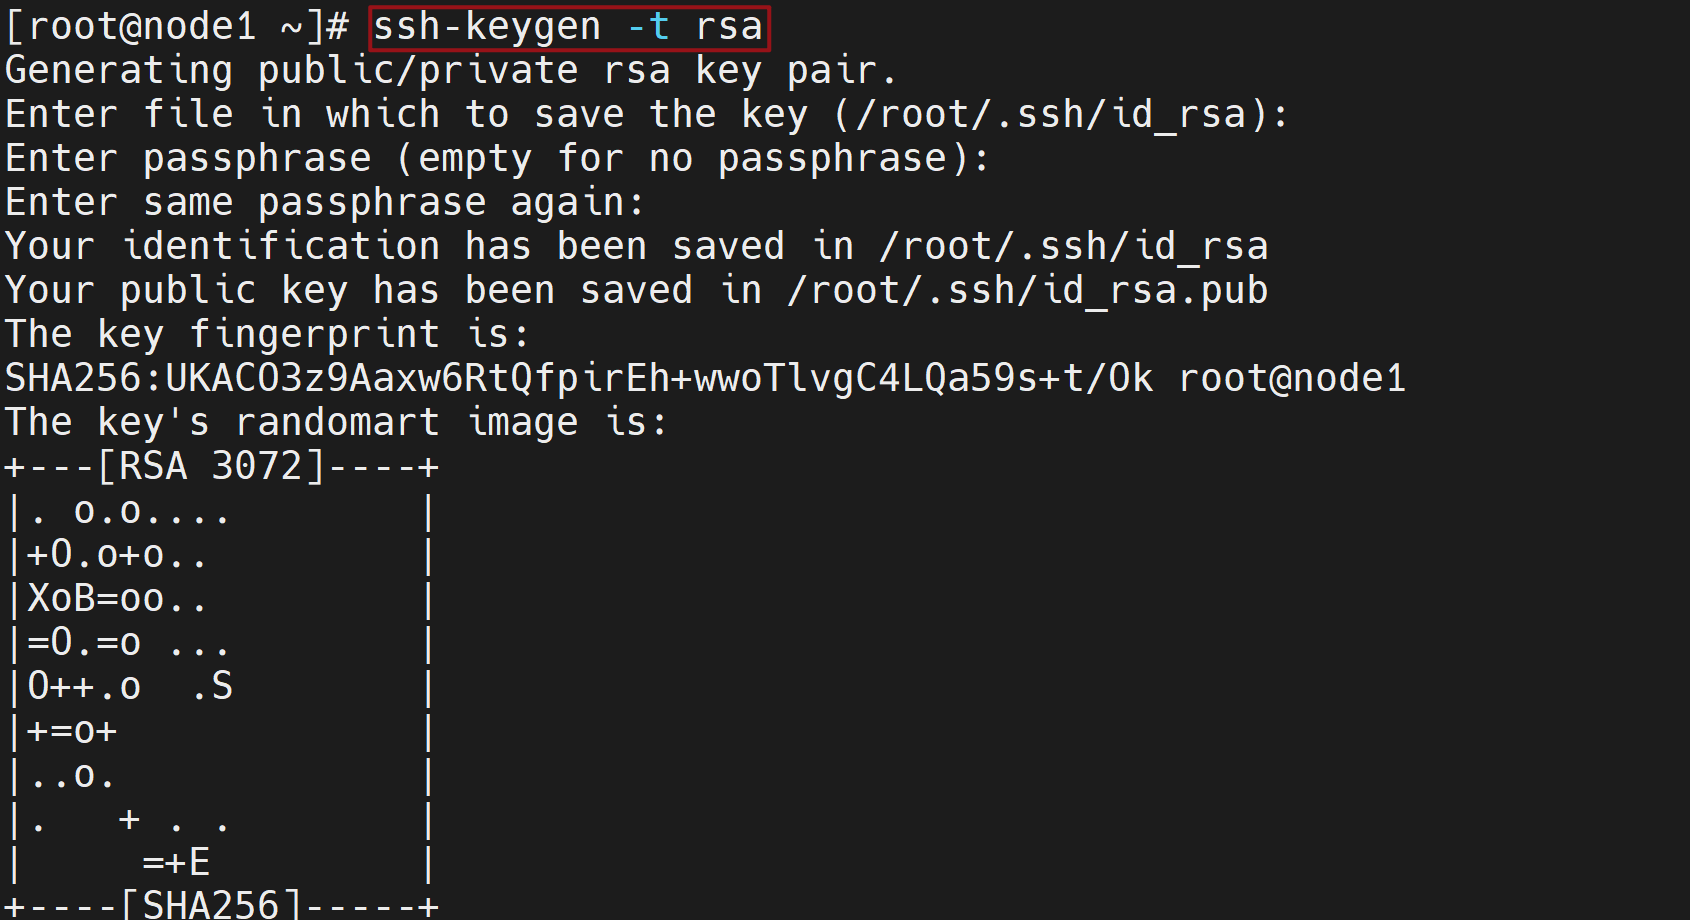Click the =+E characters in randomart

[x=176, y=862]
